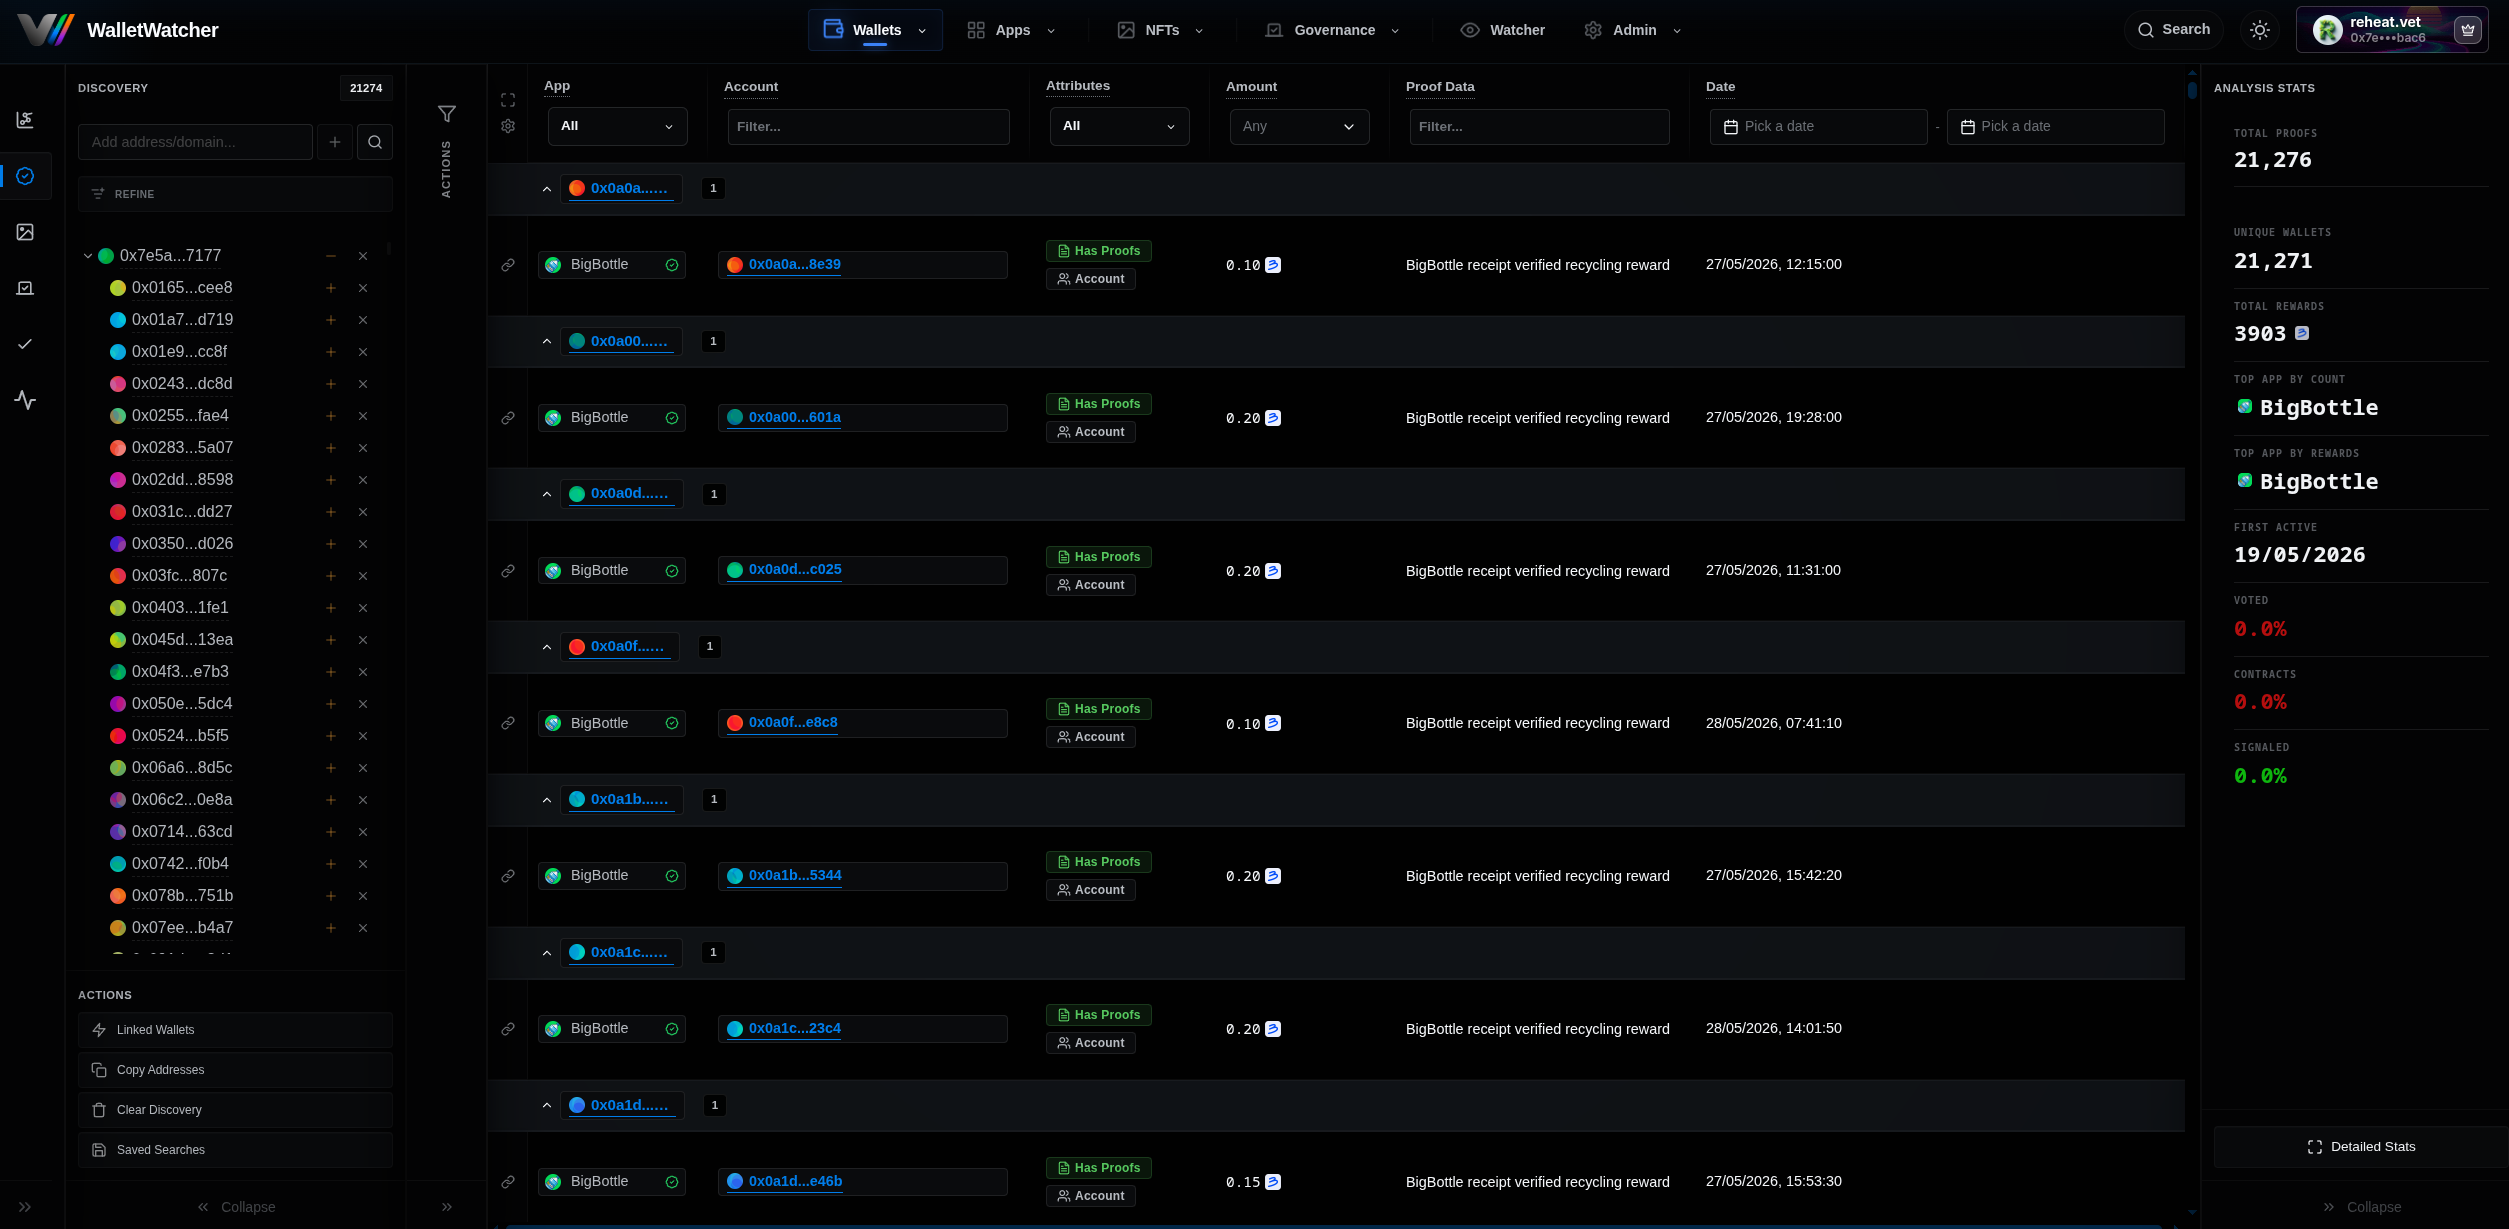Pick the end date field

tap(2055, 127)
